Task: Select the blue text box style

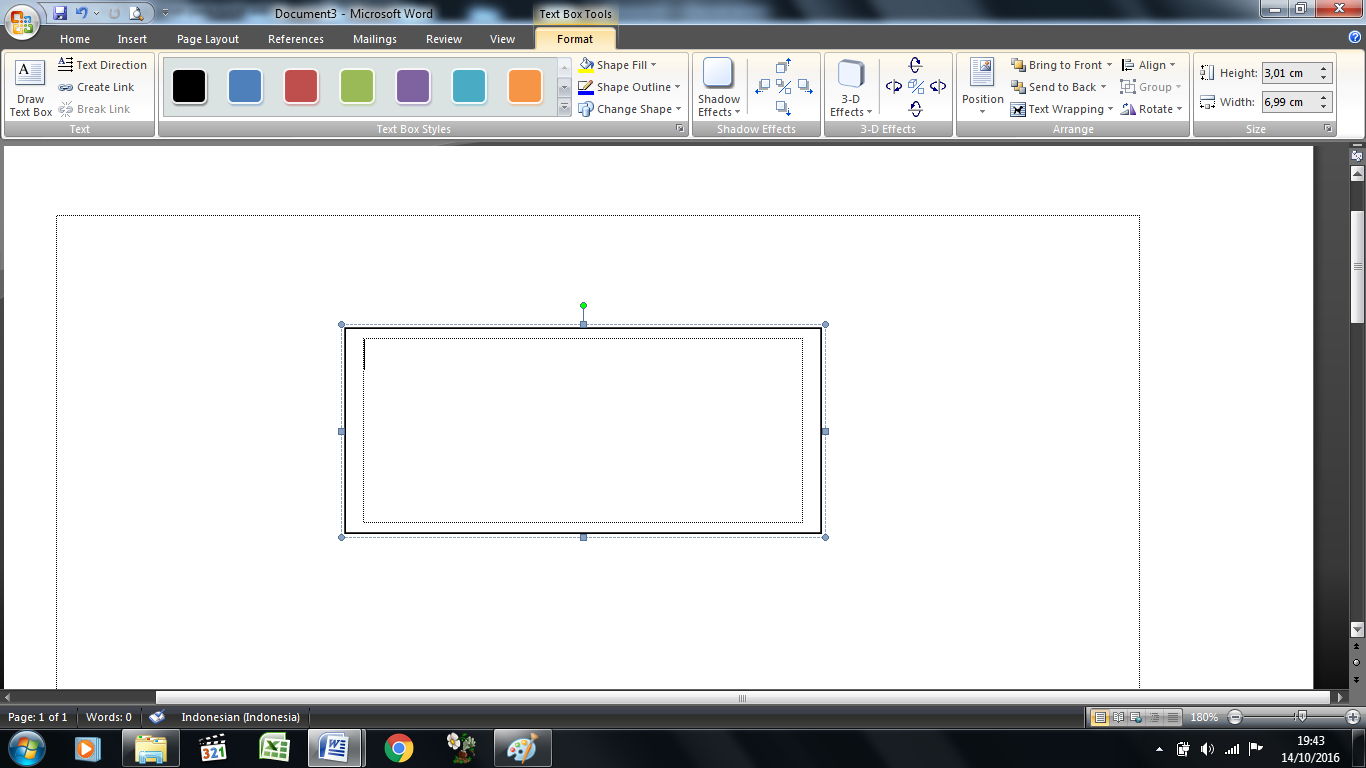Action: (245, 87)
